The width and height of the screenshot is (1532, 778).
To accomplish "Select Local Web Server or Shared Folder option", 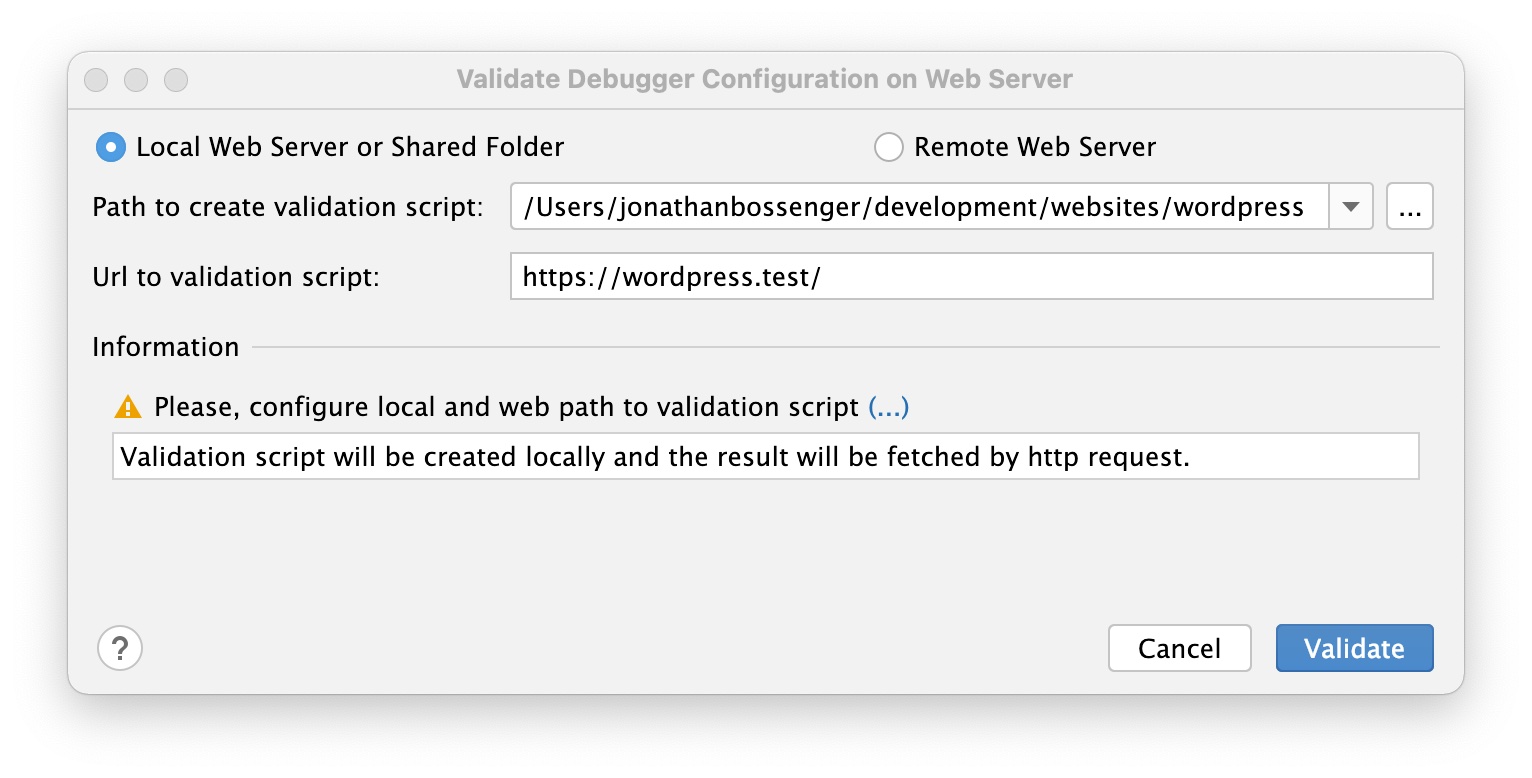I will click(110, 148).
